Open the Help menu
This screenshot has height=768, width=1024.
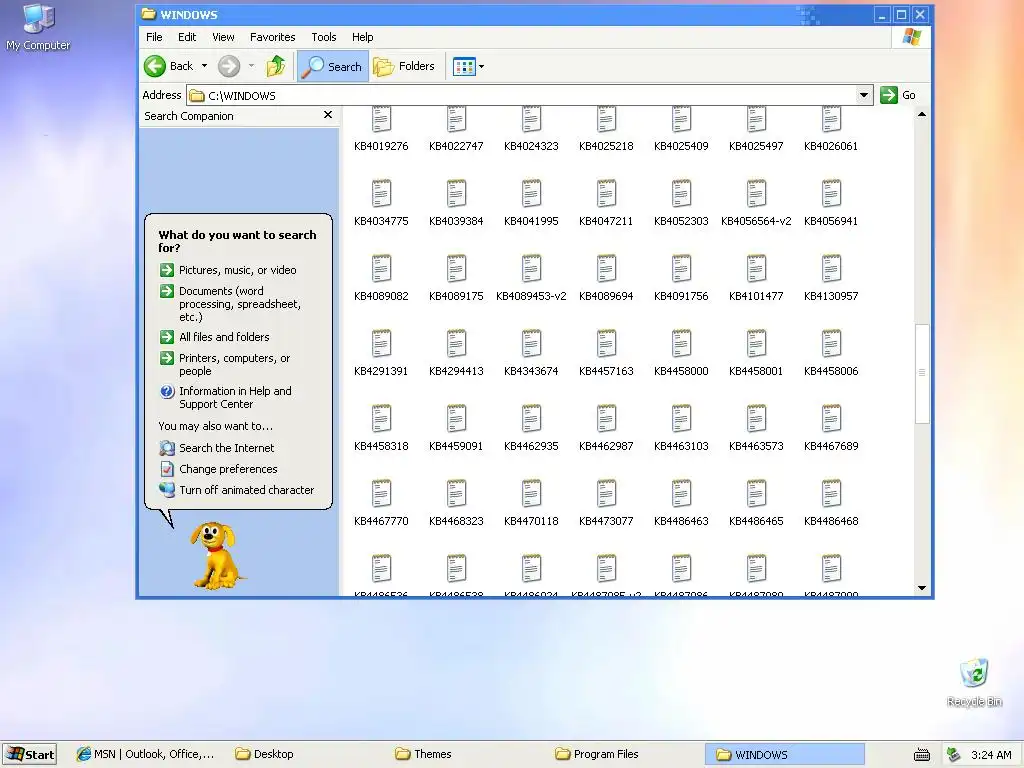click(362, 37)
